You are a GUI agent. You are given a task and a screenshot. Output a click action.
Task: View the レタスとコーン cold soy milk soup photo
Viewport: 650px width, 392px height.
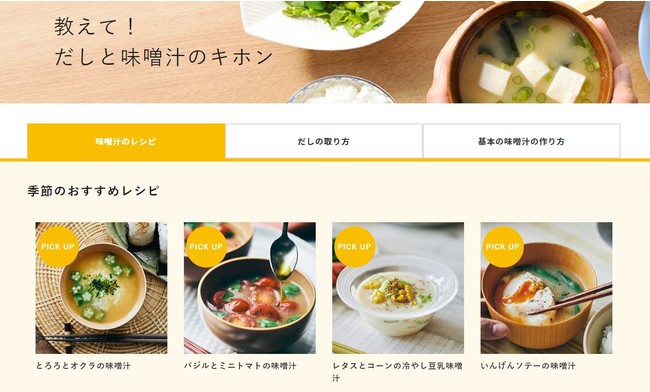[x=398, y=288]
